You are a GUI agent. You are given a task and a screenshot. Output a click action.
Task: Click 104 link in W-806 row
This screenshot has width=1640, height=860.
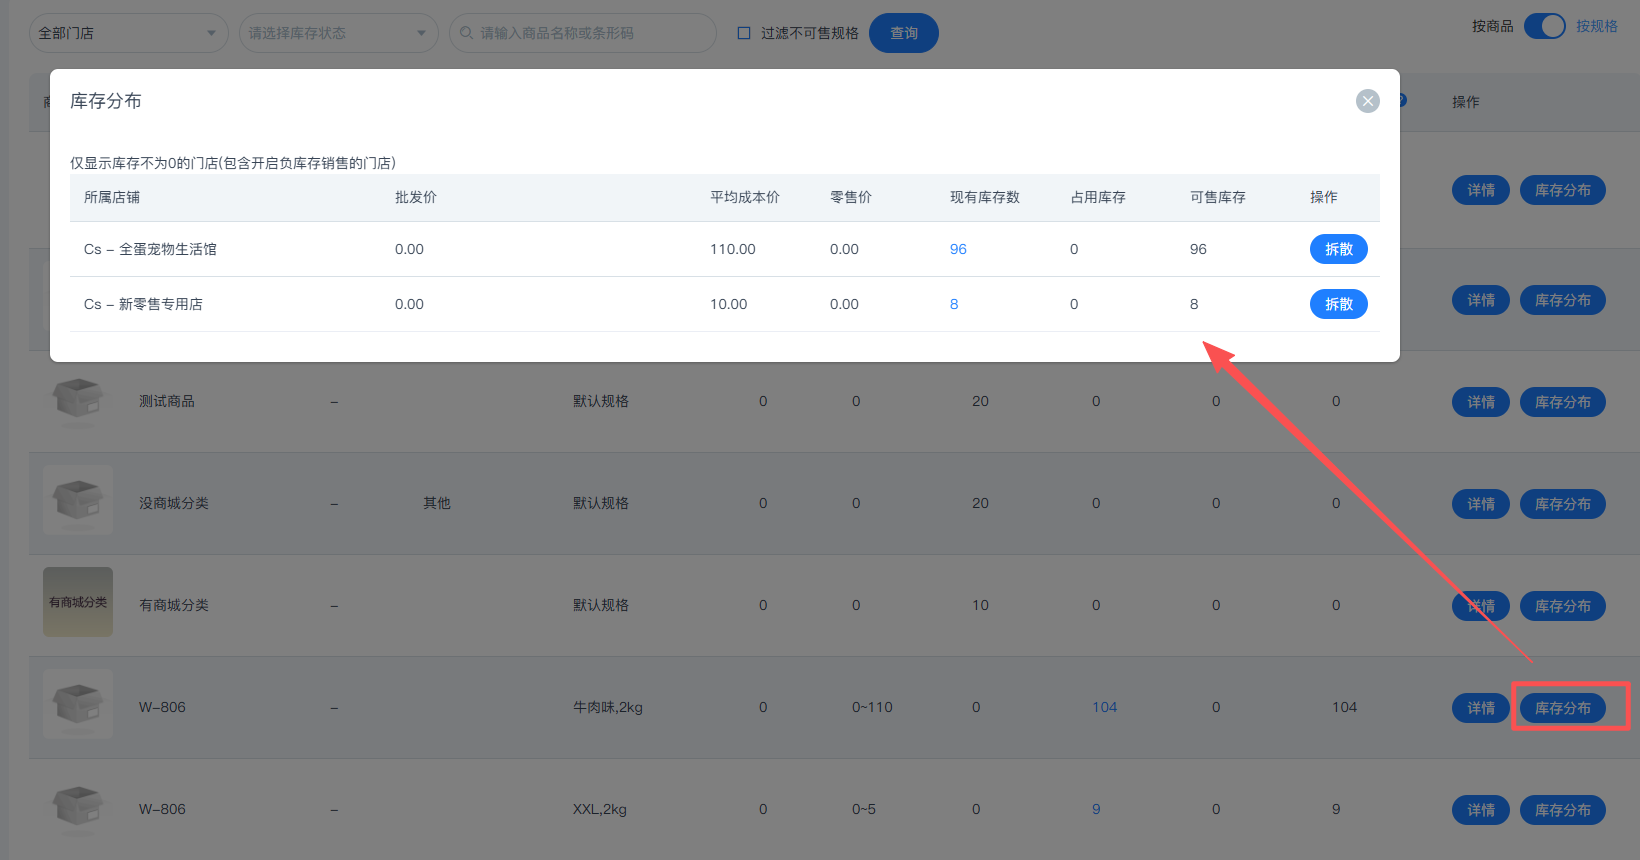click(x=1104, y=707)
